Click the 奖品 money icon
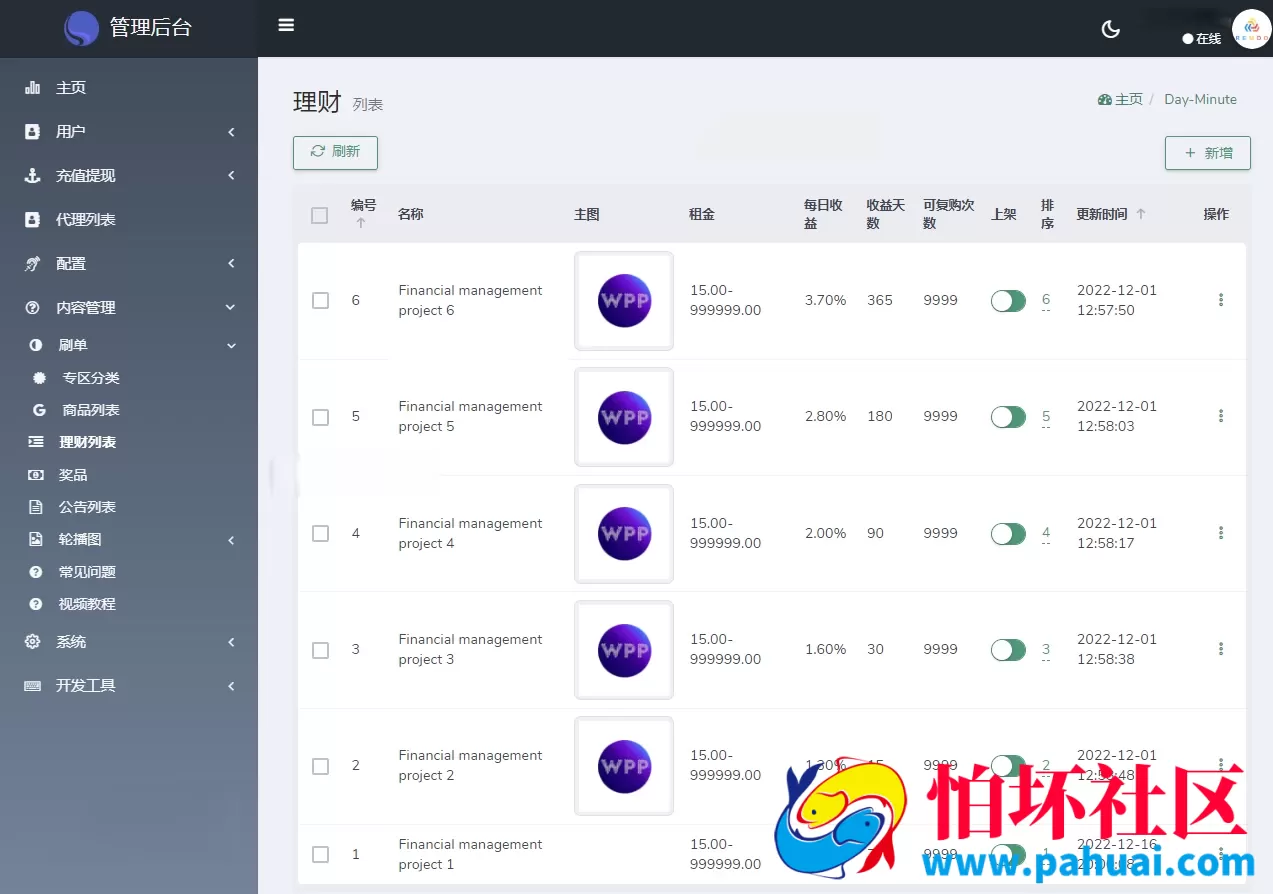The image size is (1273, 894). [36, 475]
